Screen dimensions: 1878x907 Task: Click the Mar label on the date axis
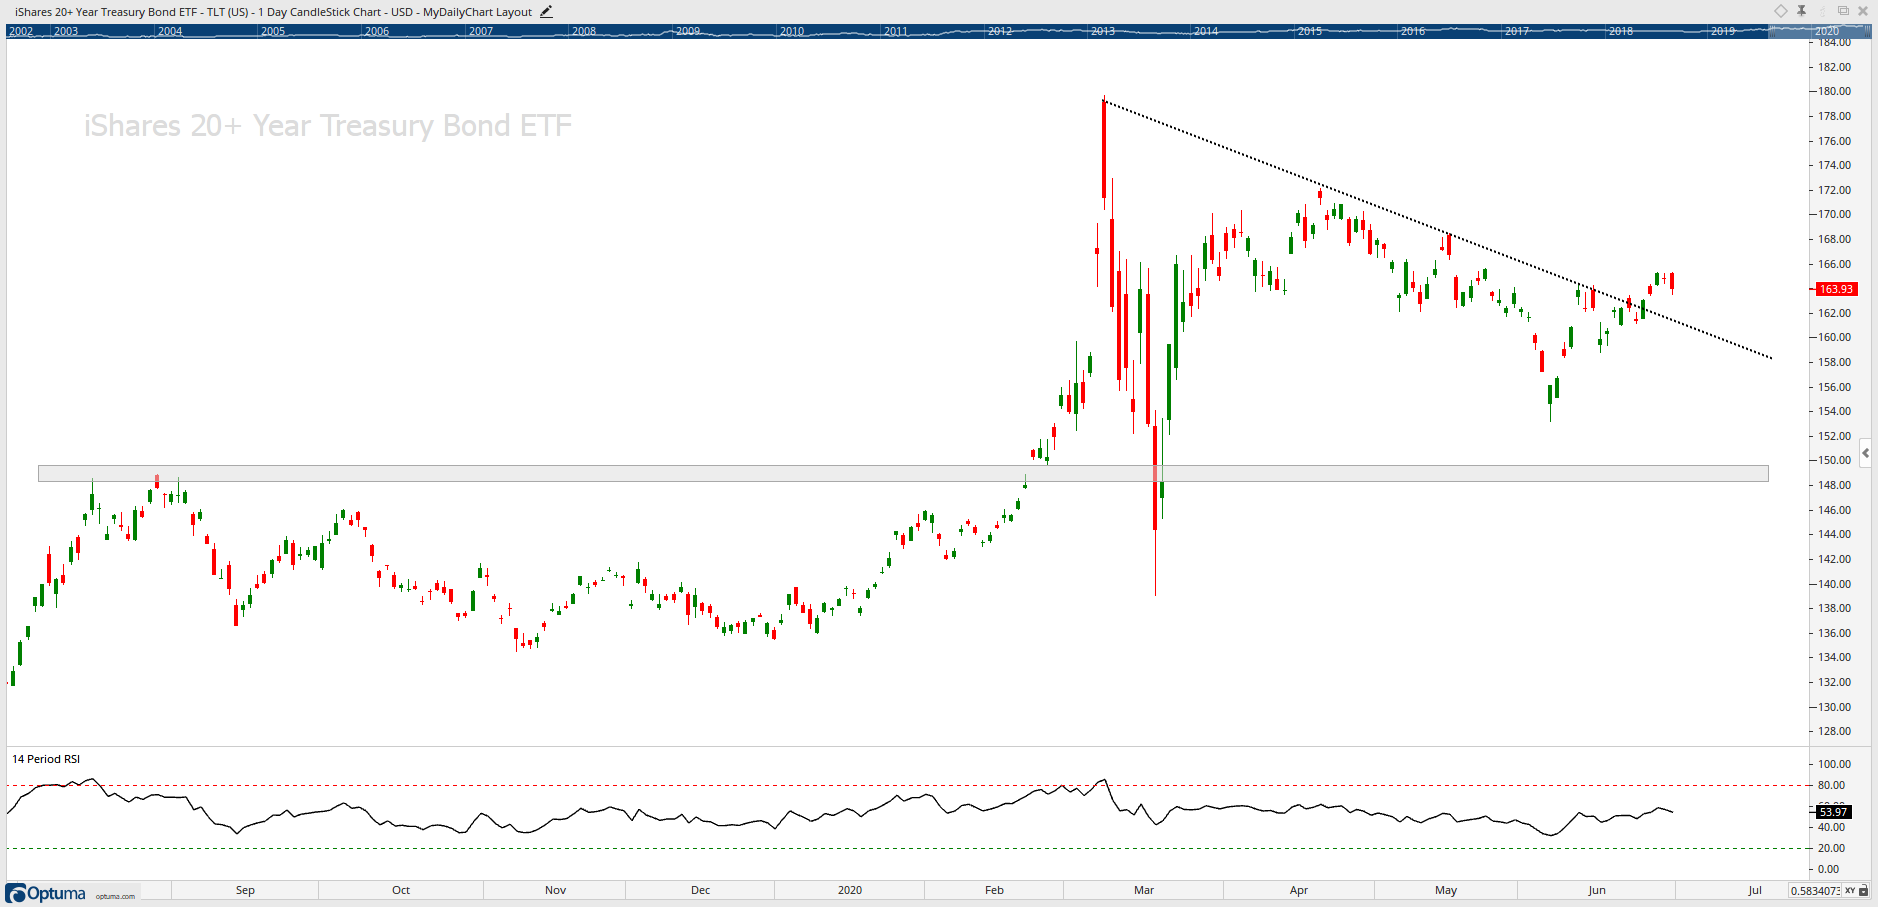[x=1144, y=890]
